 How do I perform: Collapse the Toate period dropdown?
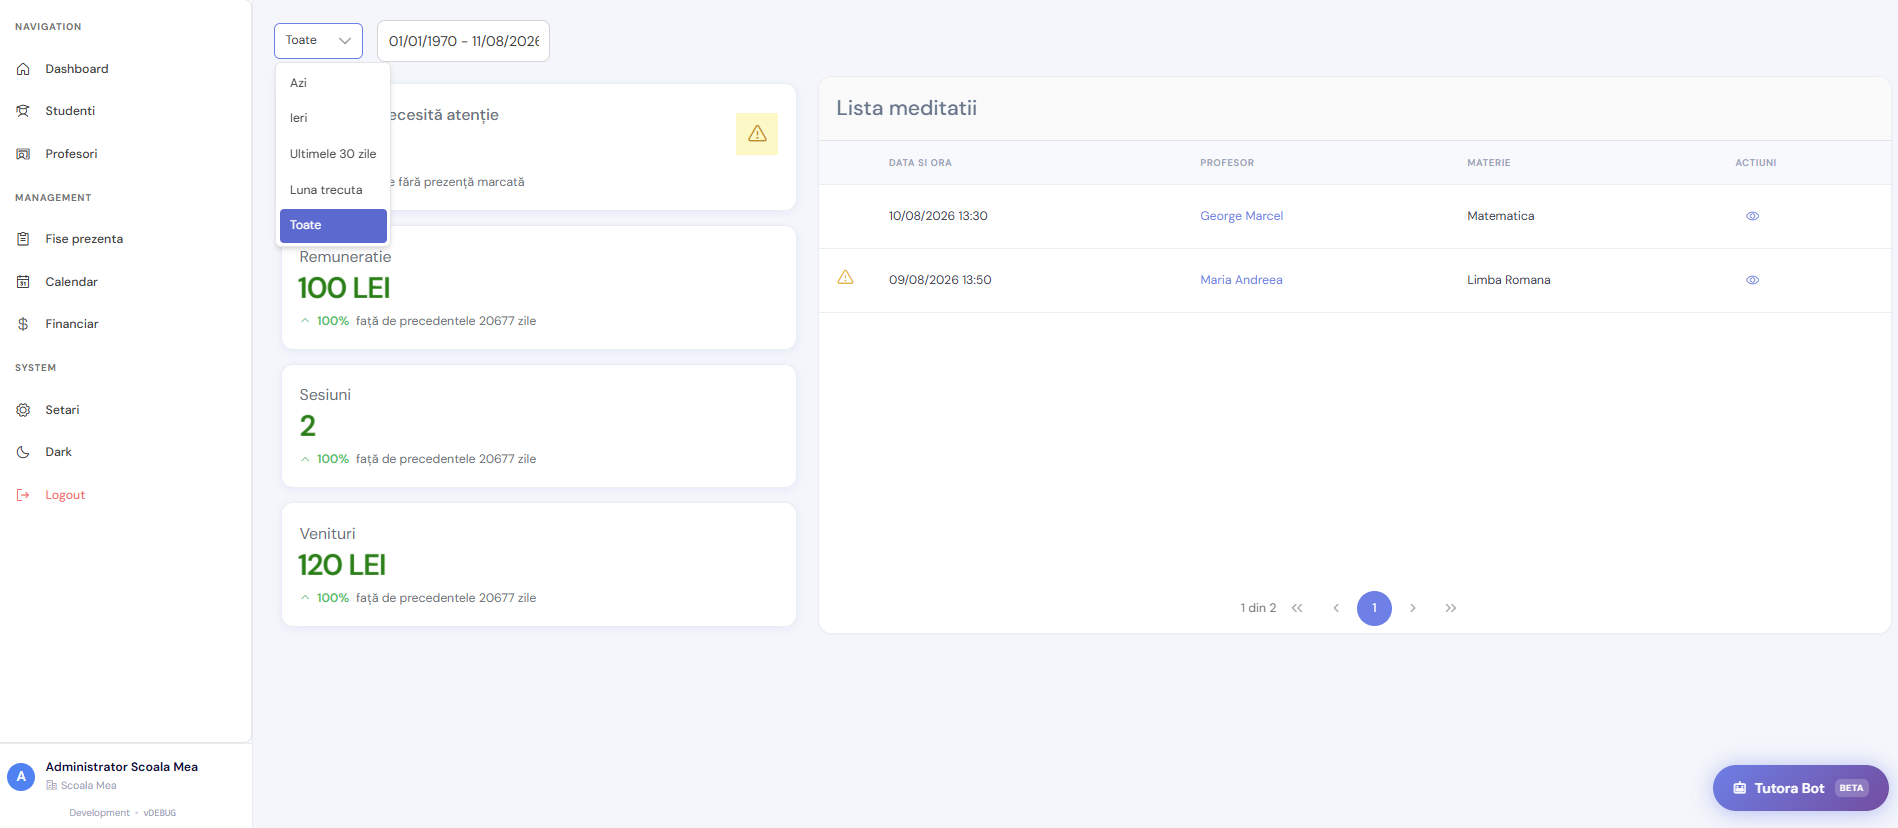pyautogui.click(x=318, y=41)
